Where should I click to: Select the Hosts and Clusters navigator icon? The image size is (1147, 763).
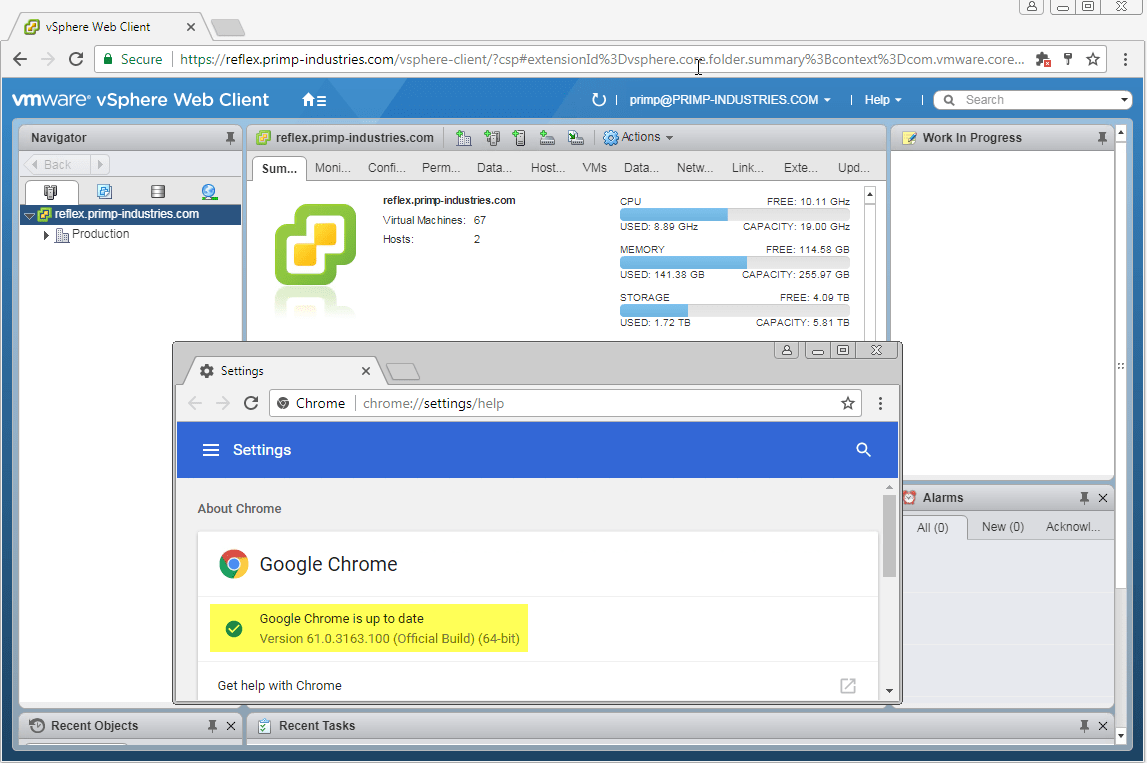[x=50, y=192]
